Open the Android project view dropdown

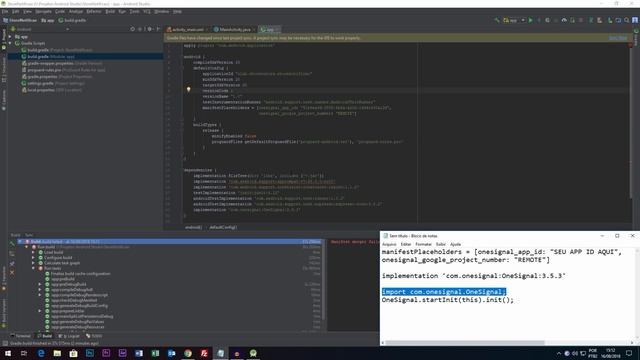click(40, 29)
